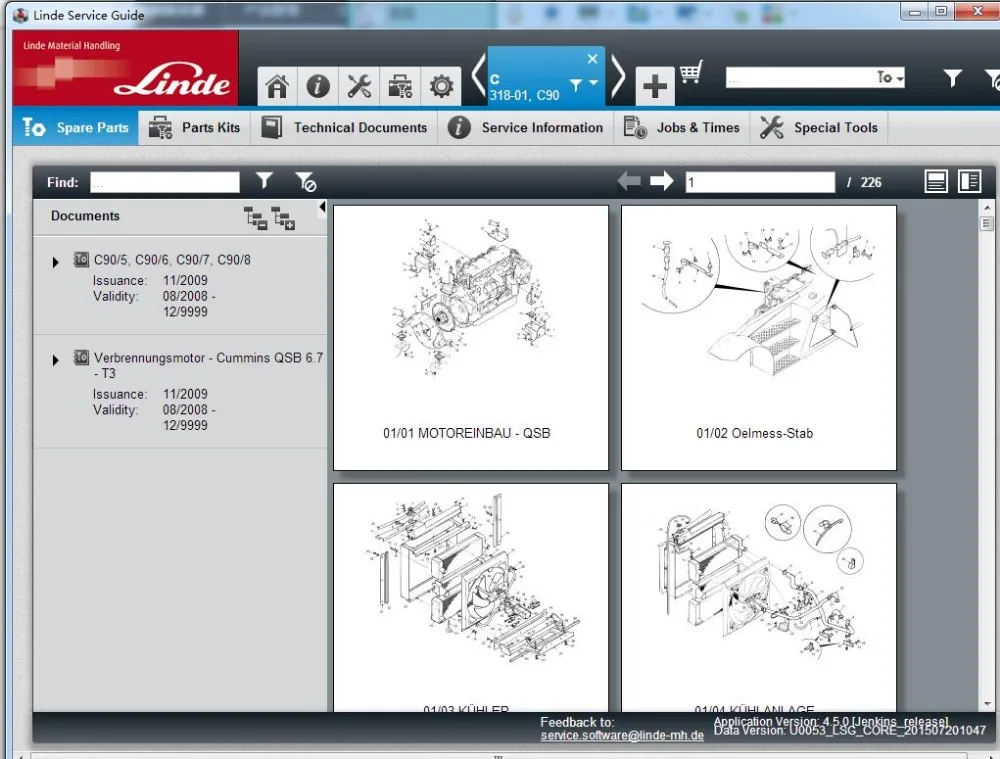Select Verbrennungsmotor - Cummins QSB 6.7 document
Screen dimensions: 1000x759
[x=208, y=365]
